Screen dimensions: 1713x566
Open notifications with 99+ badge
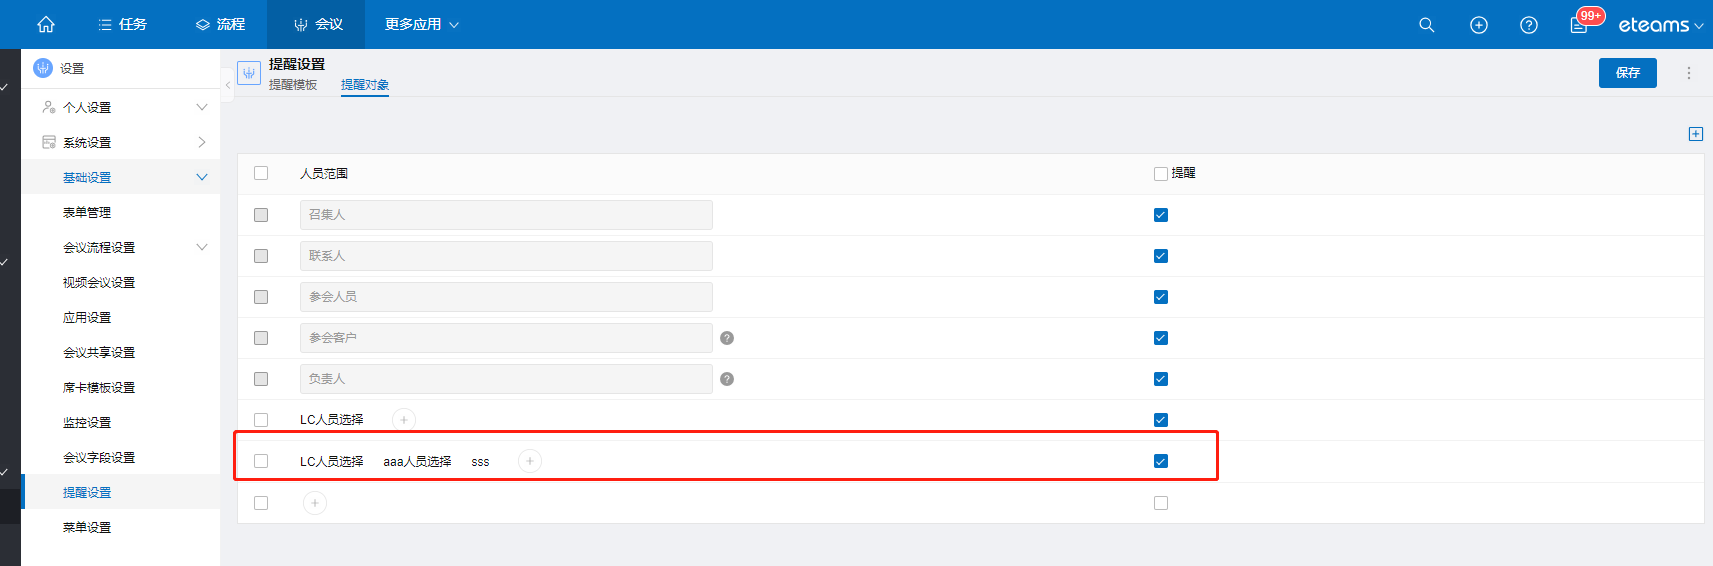tap(1580, 24)
